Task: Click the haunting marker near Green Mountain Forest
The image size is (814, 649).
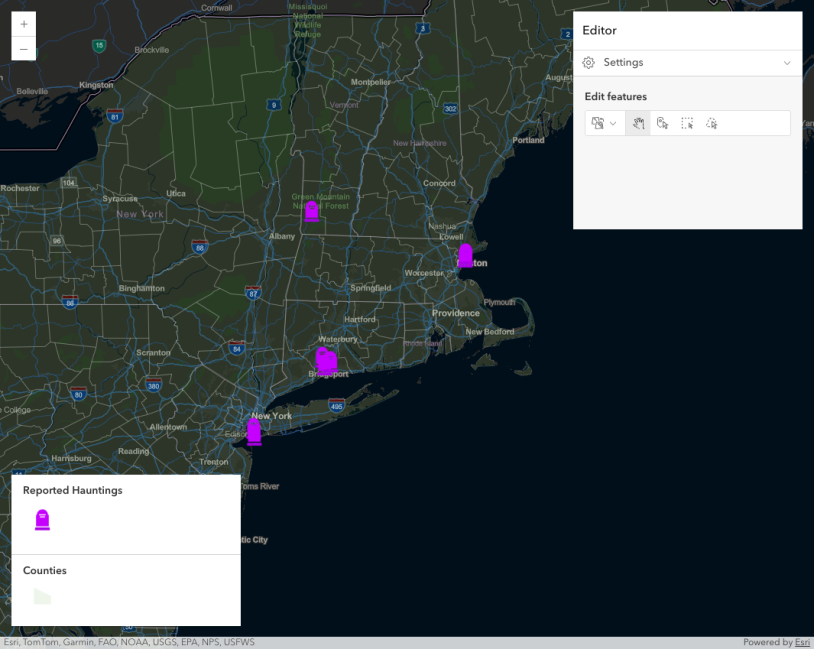Action: click(311, 210)
